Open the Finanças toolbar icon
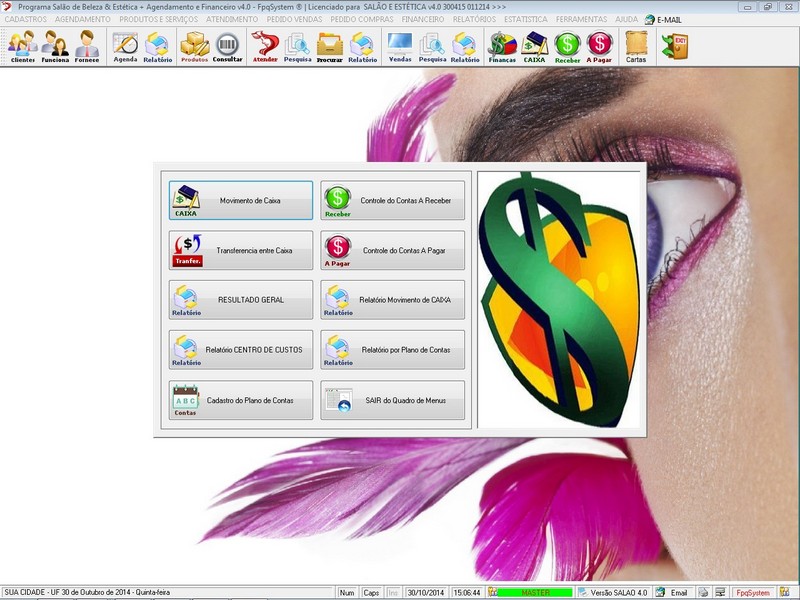Screen dimensions: 800x600 (502, 46)
